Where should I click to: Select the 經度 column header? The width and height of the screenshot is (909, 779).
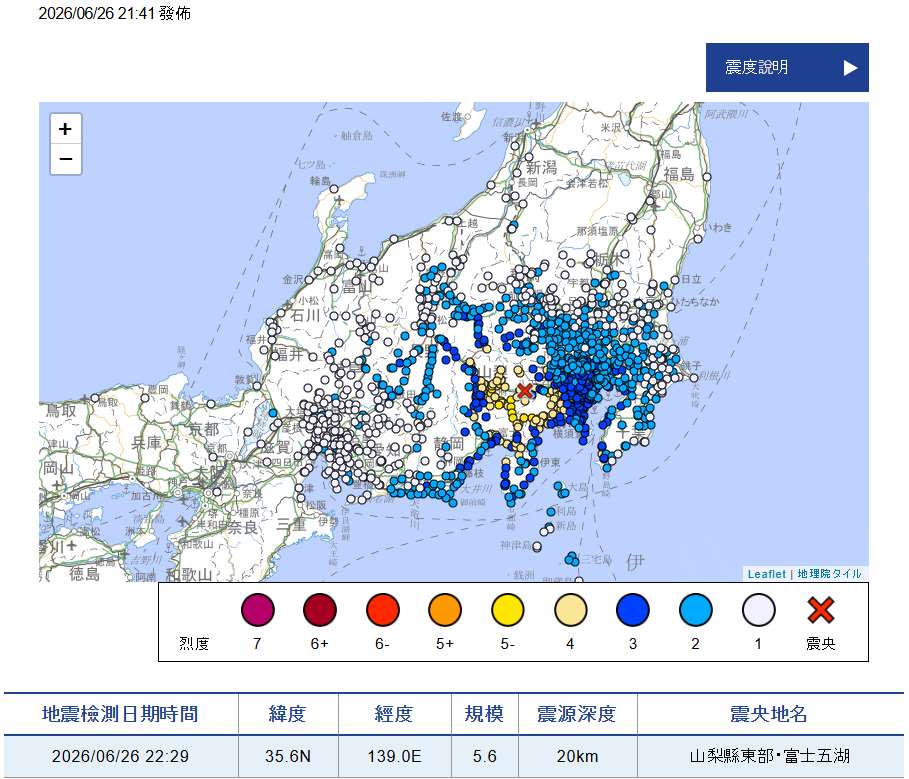(x=394, y=714)
